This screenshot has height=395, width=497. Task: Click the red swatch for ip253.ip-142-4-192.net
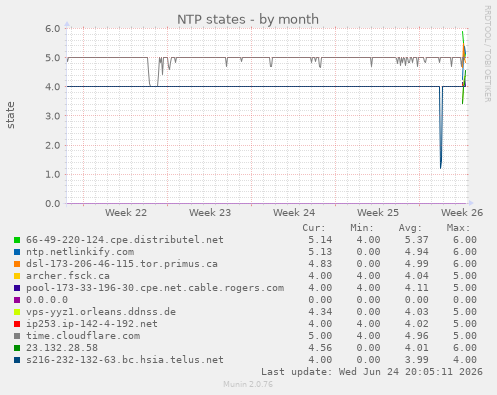pyautogui.click(x=17, y=324)
